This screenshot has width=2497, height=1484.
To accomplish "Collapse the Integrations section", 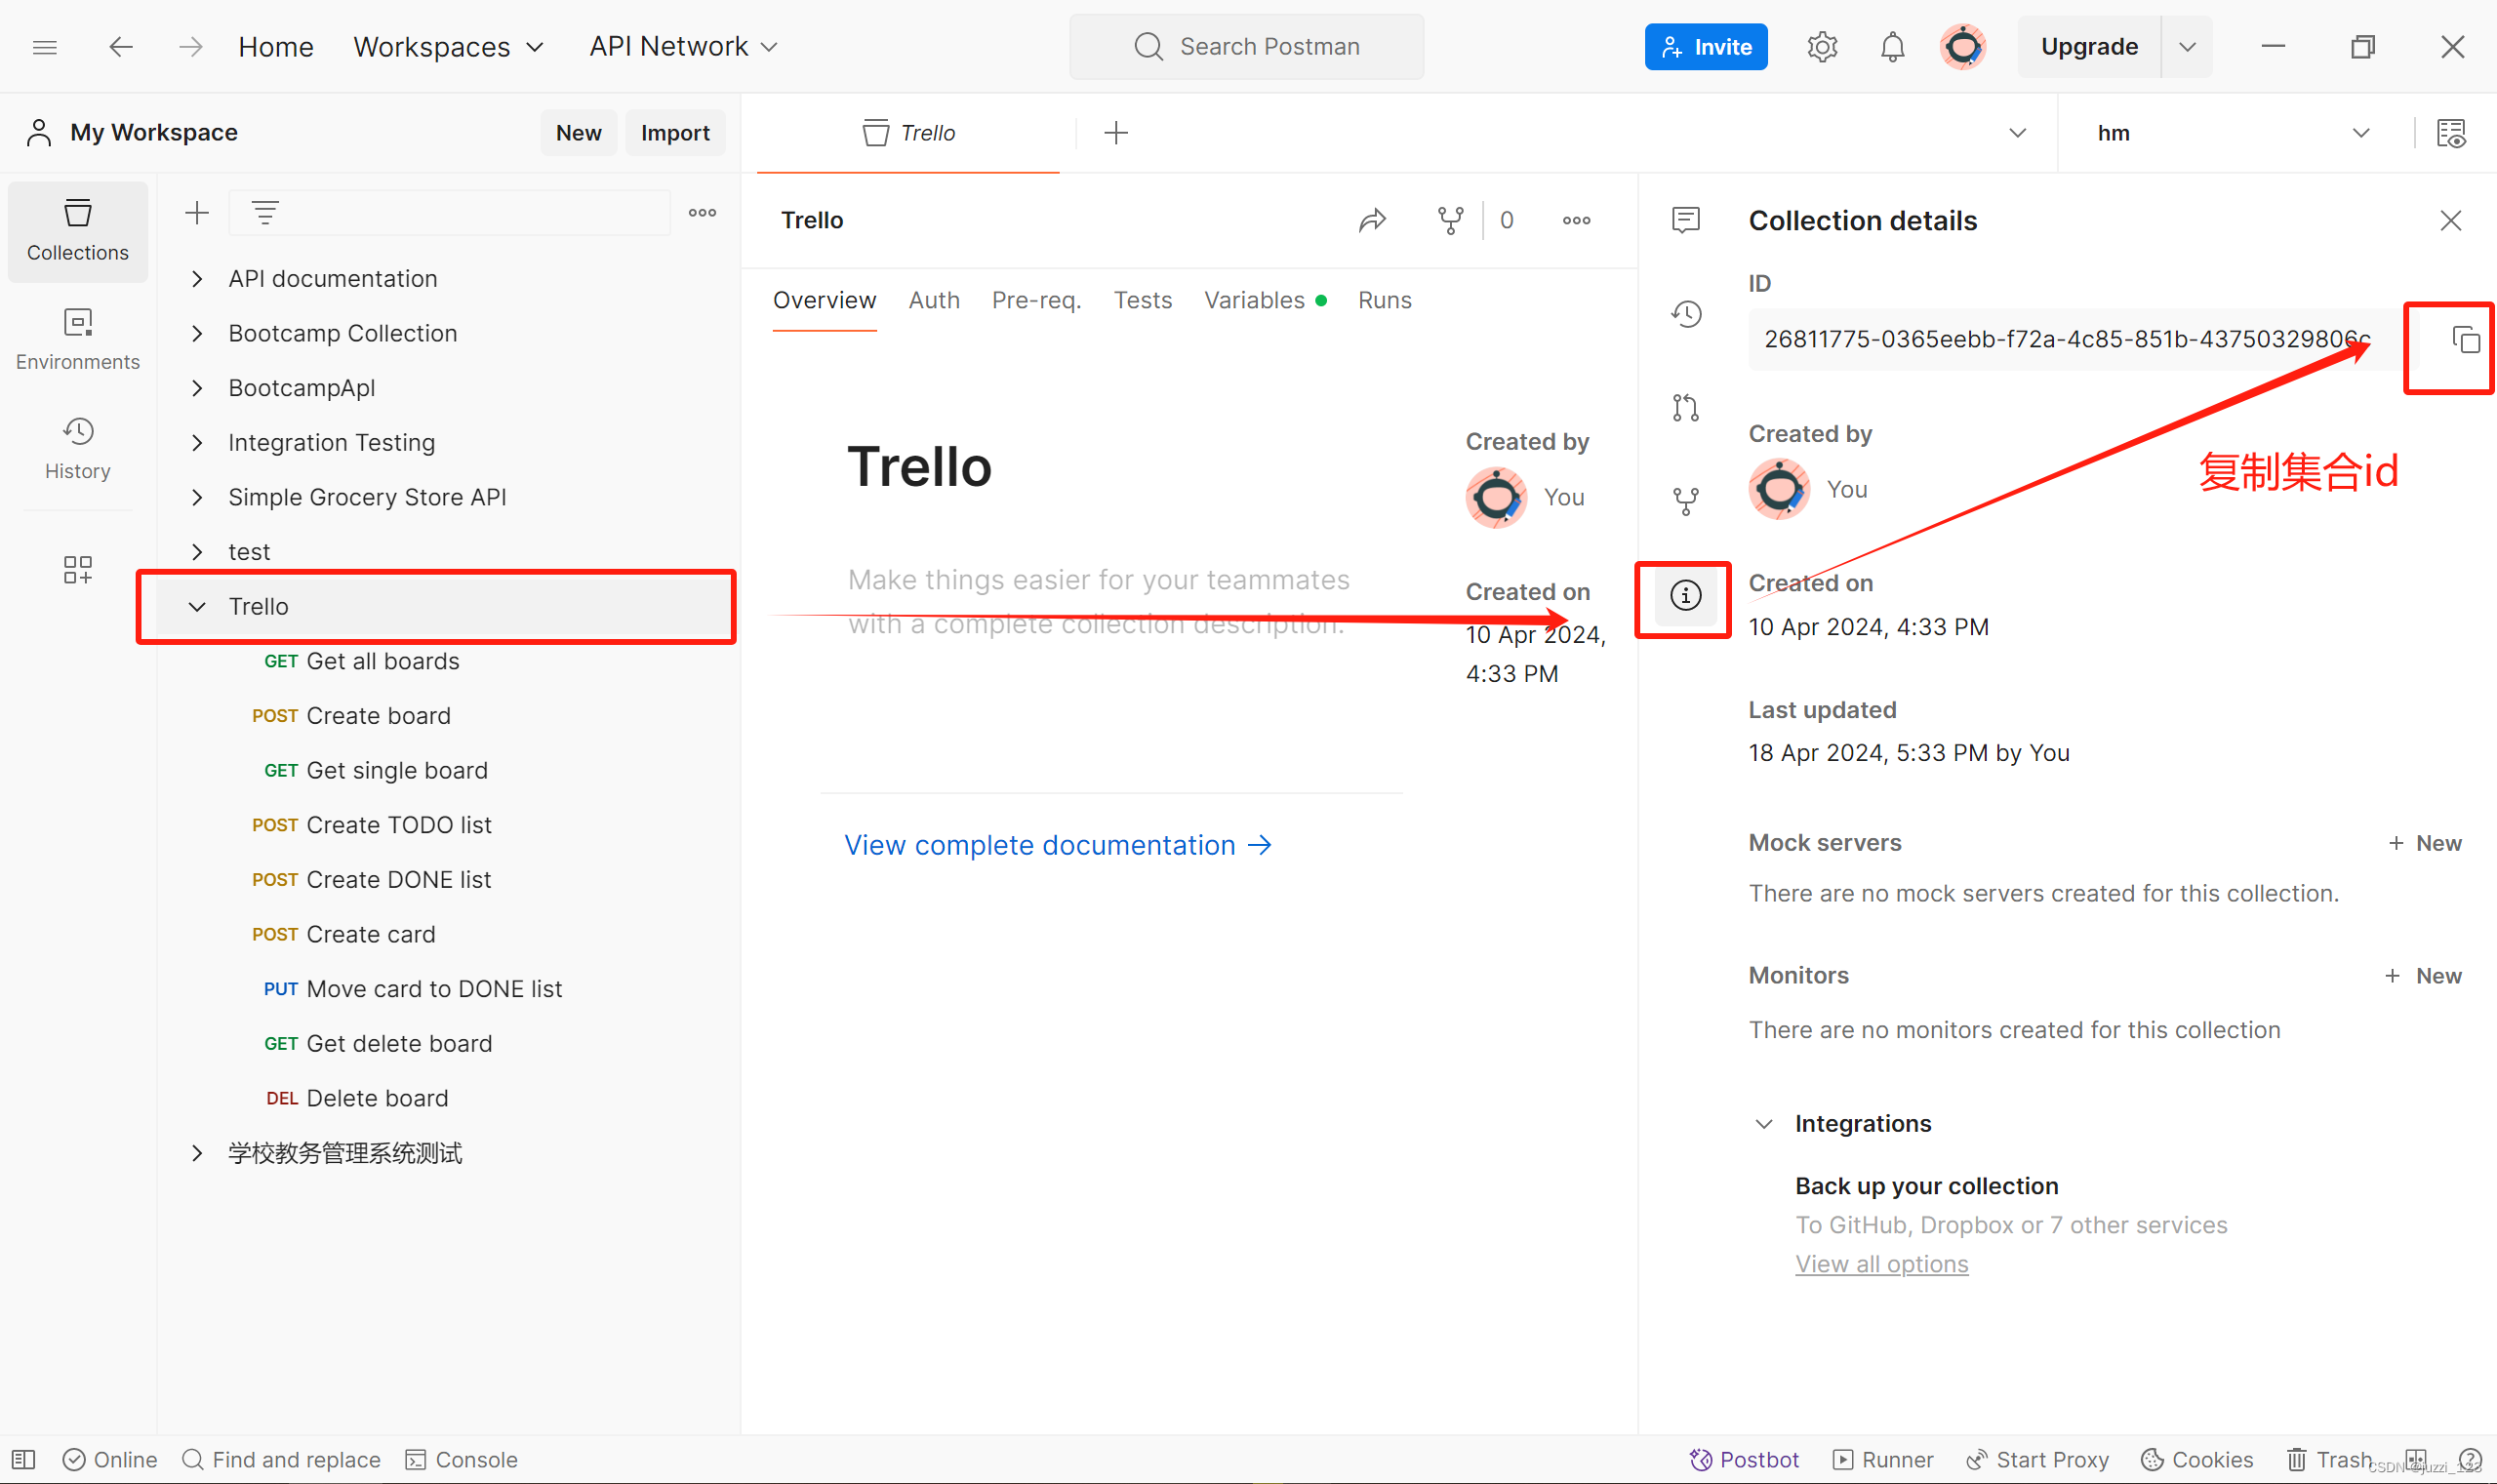I will (1764, 1124).
